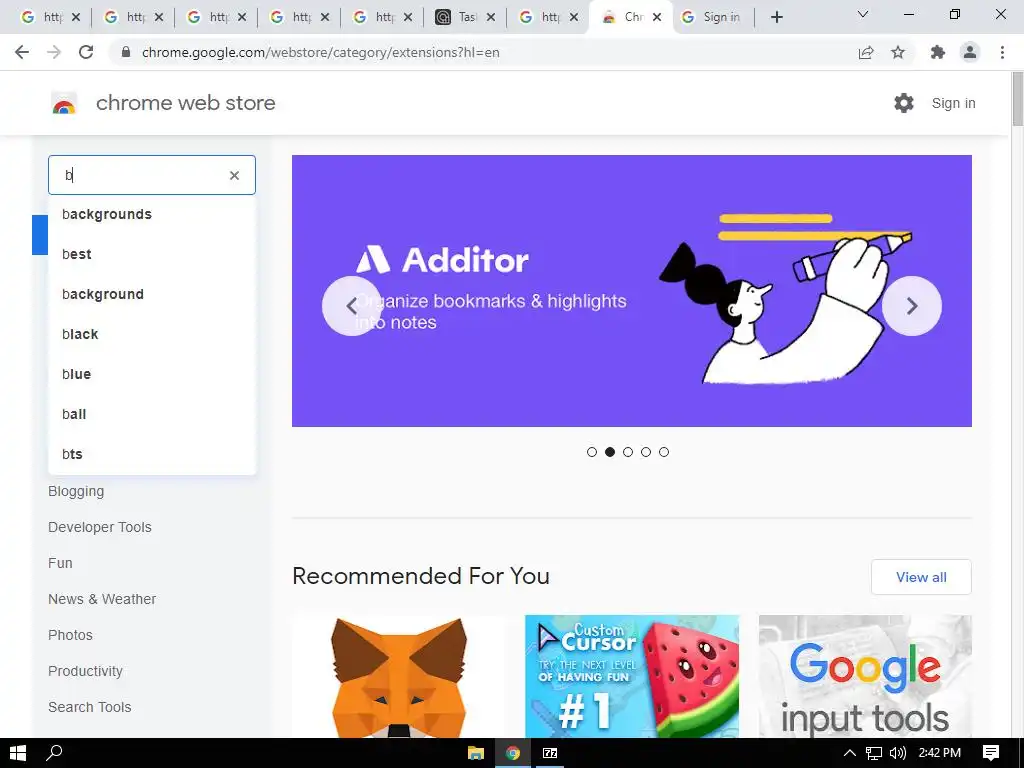The width and height of the screenshot is (1024, 768).
Task: Open the volume tray icon
Action: point(898,753)
